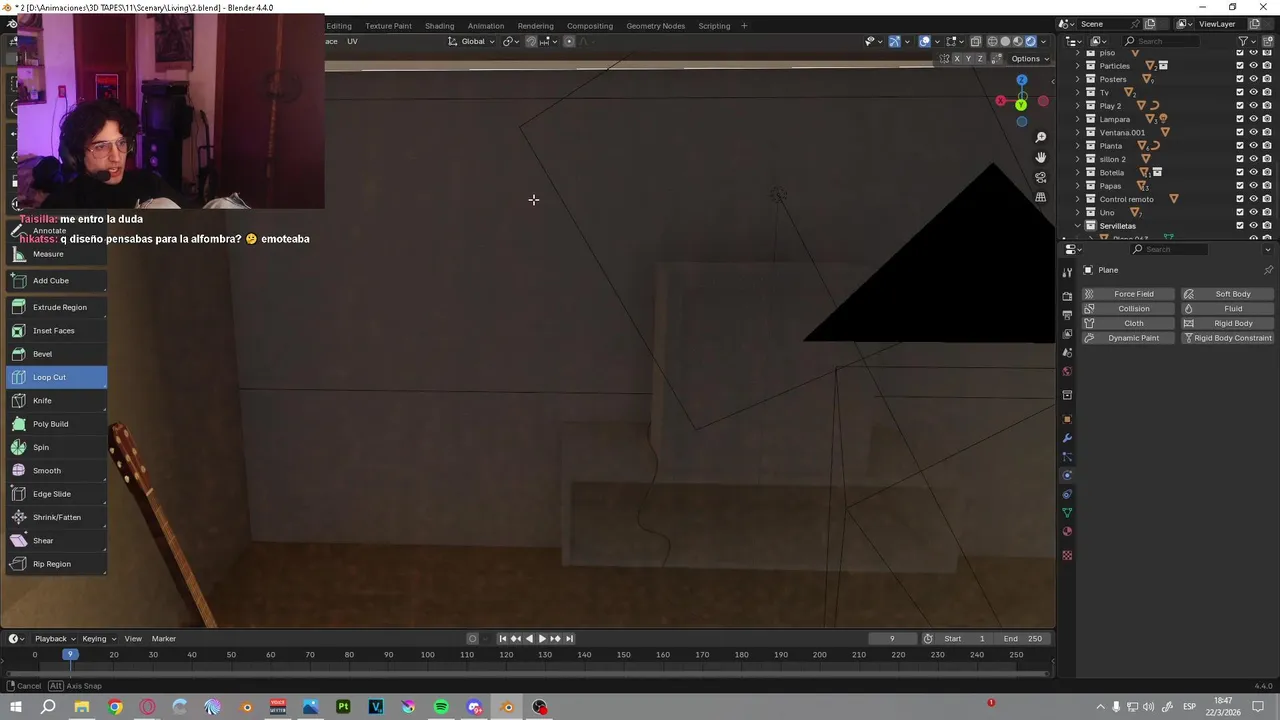Open the Keying dropdown in timeline
The height and width of the screenshot is (720, 1280).
pyautogui.click(x=98, y=638)
